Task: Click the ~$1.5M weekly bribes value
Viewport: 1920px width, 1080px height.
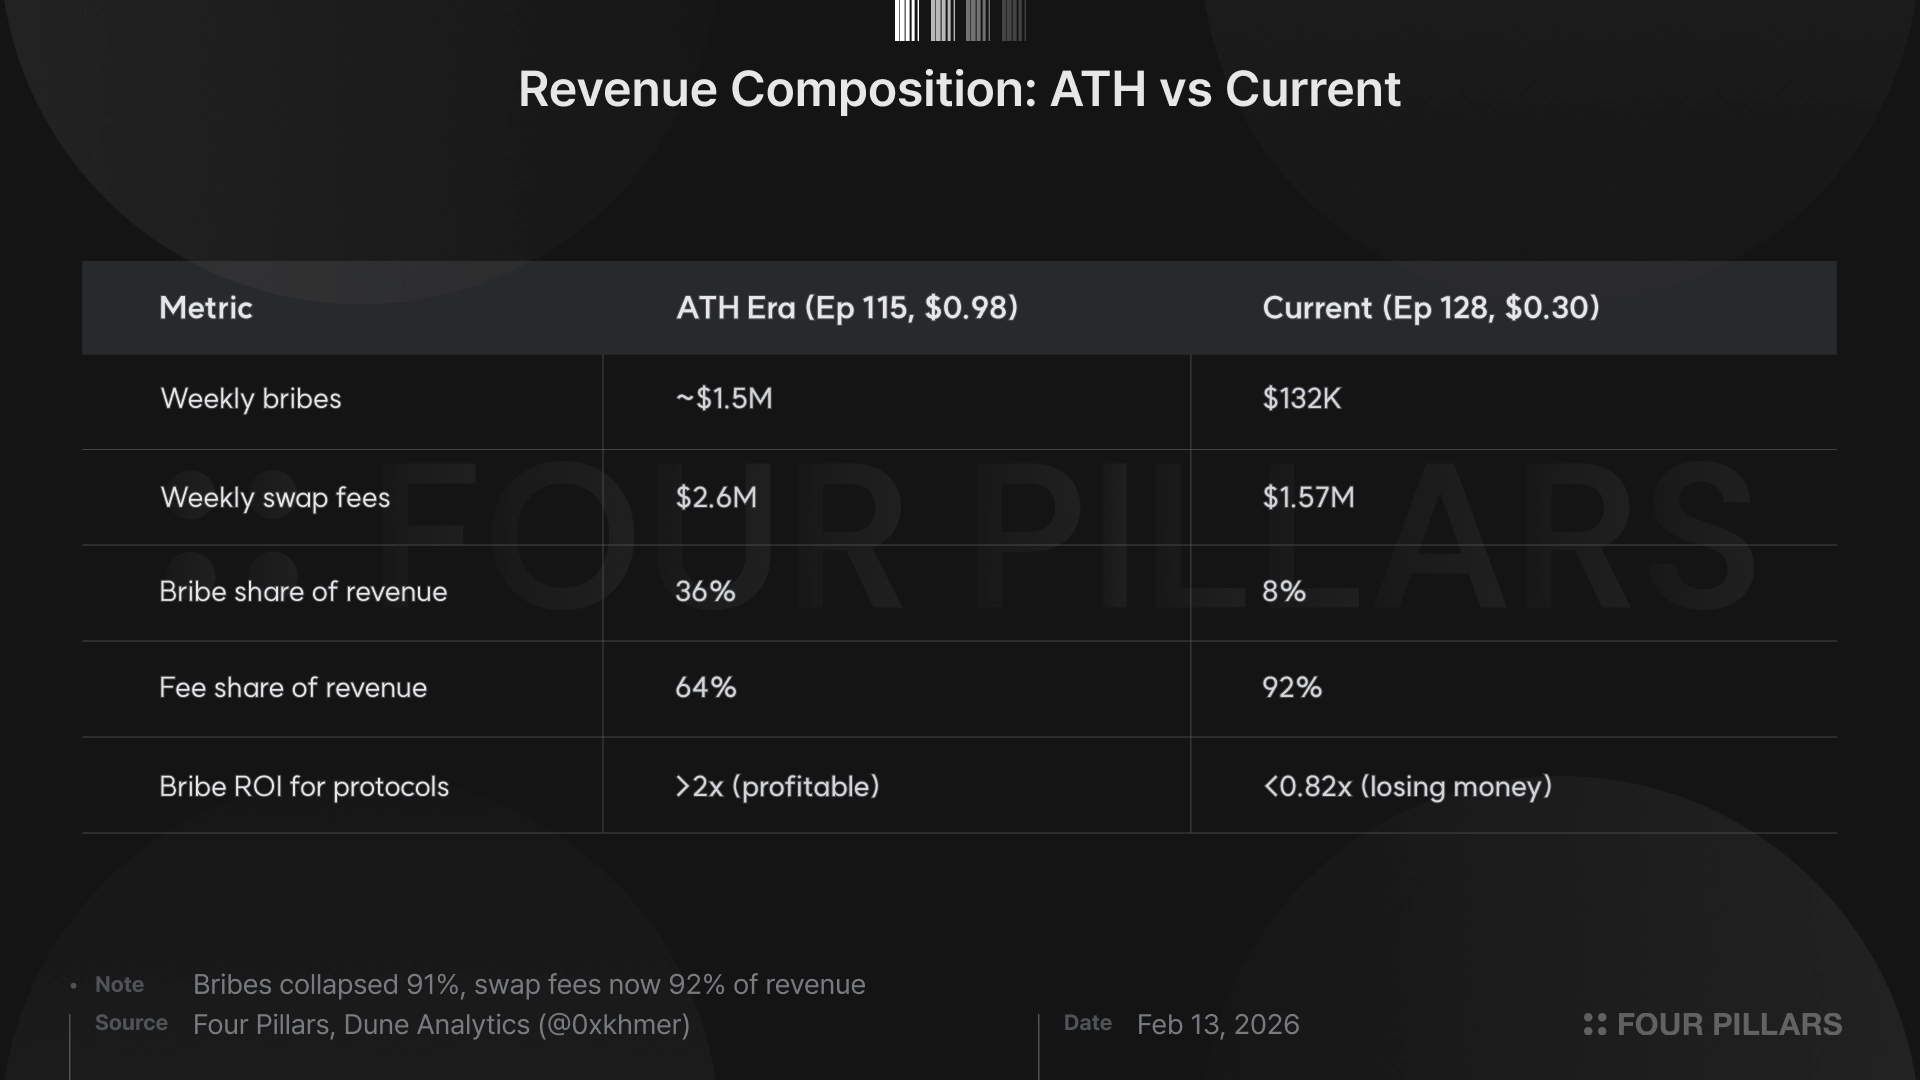Action: [x=724, y=399]
